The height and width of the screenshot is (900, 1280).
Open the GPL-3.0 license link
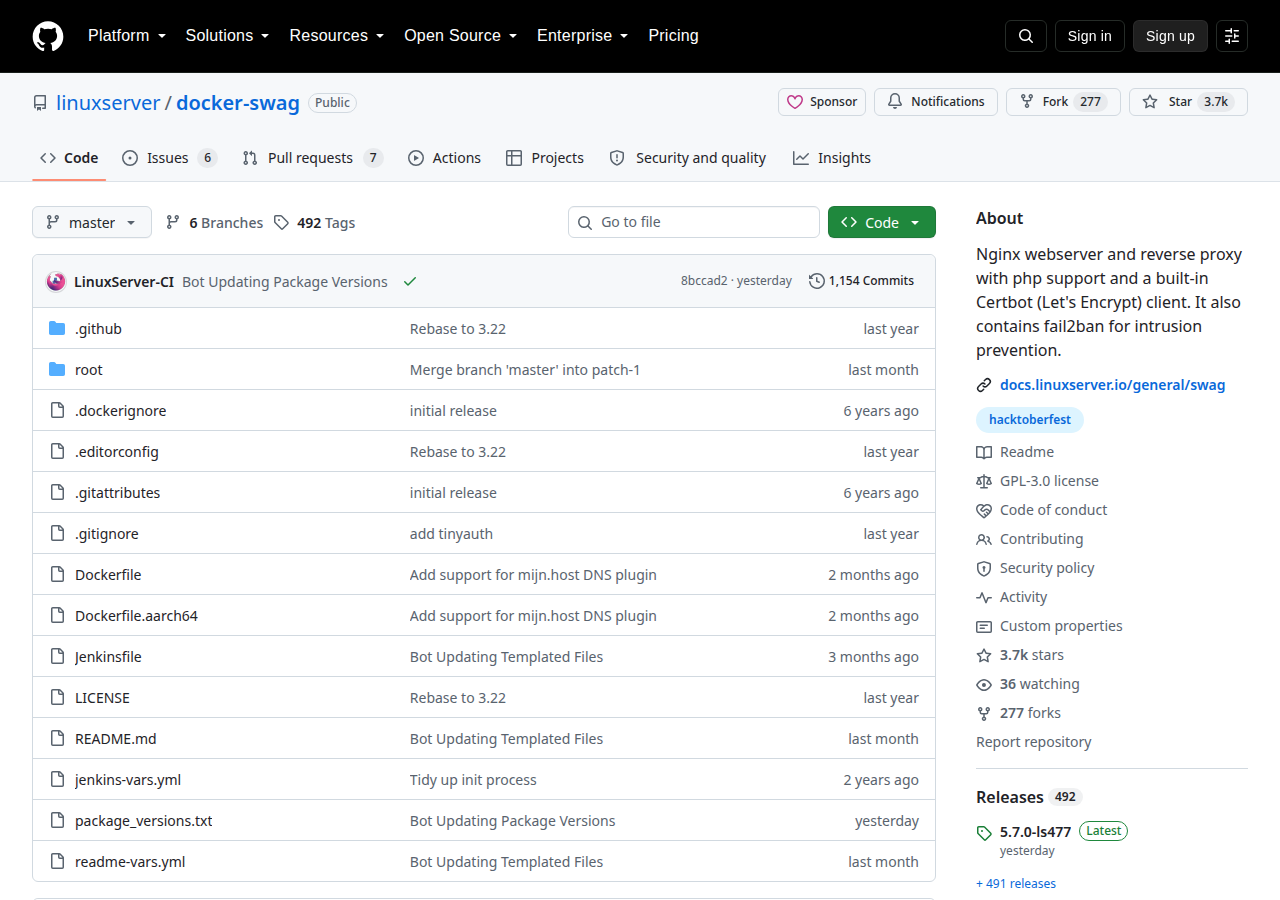point(1049,481)
